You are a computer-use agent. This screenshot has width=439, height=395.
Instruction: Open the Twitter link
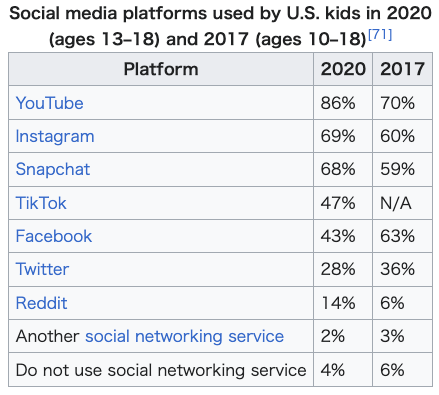click(x=42, y=269)
